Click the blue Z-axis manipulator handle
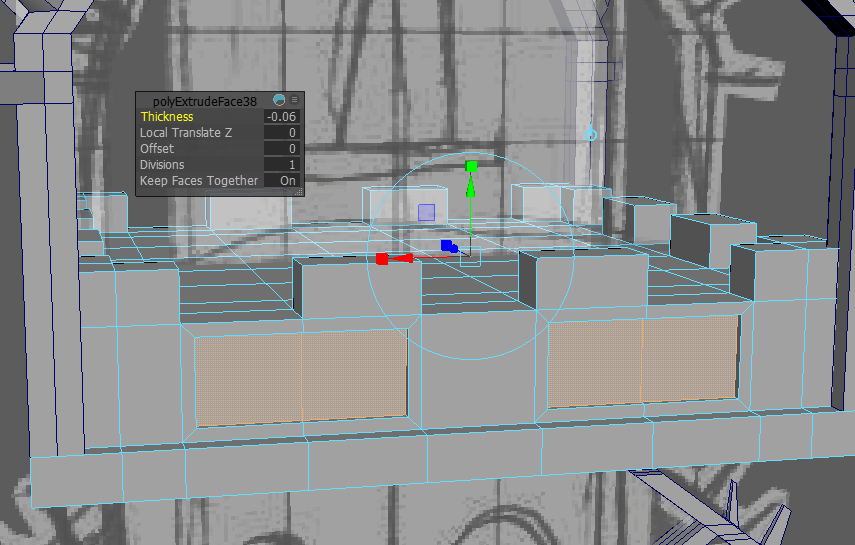 tap(449, 246)
